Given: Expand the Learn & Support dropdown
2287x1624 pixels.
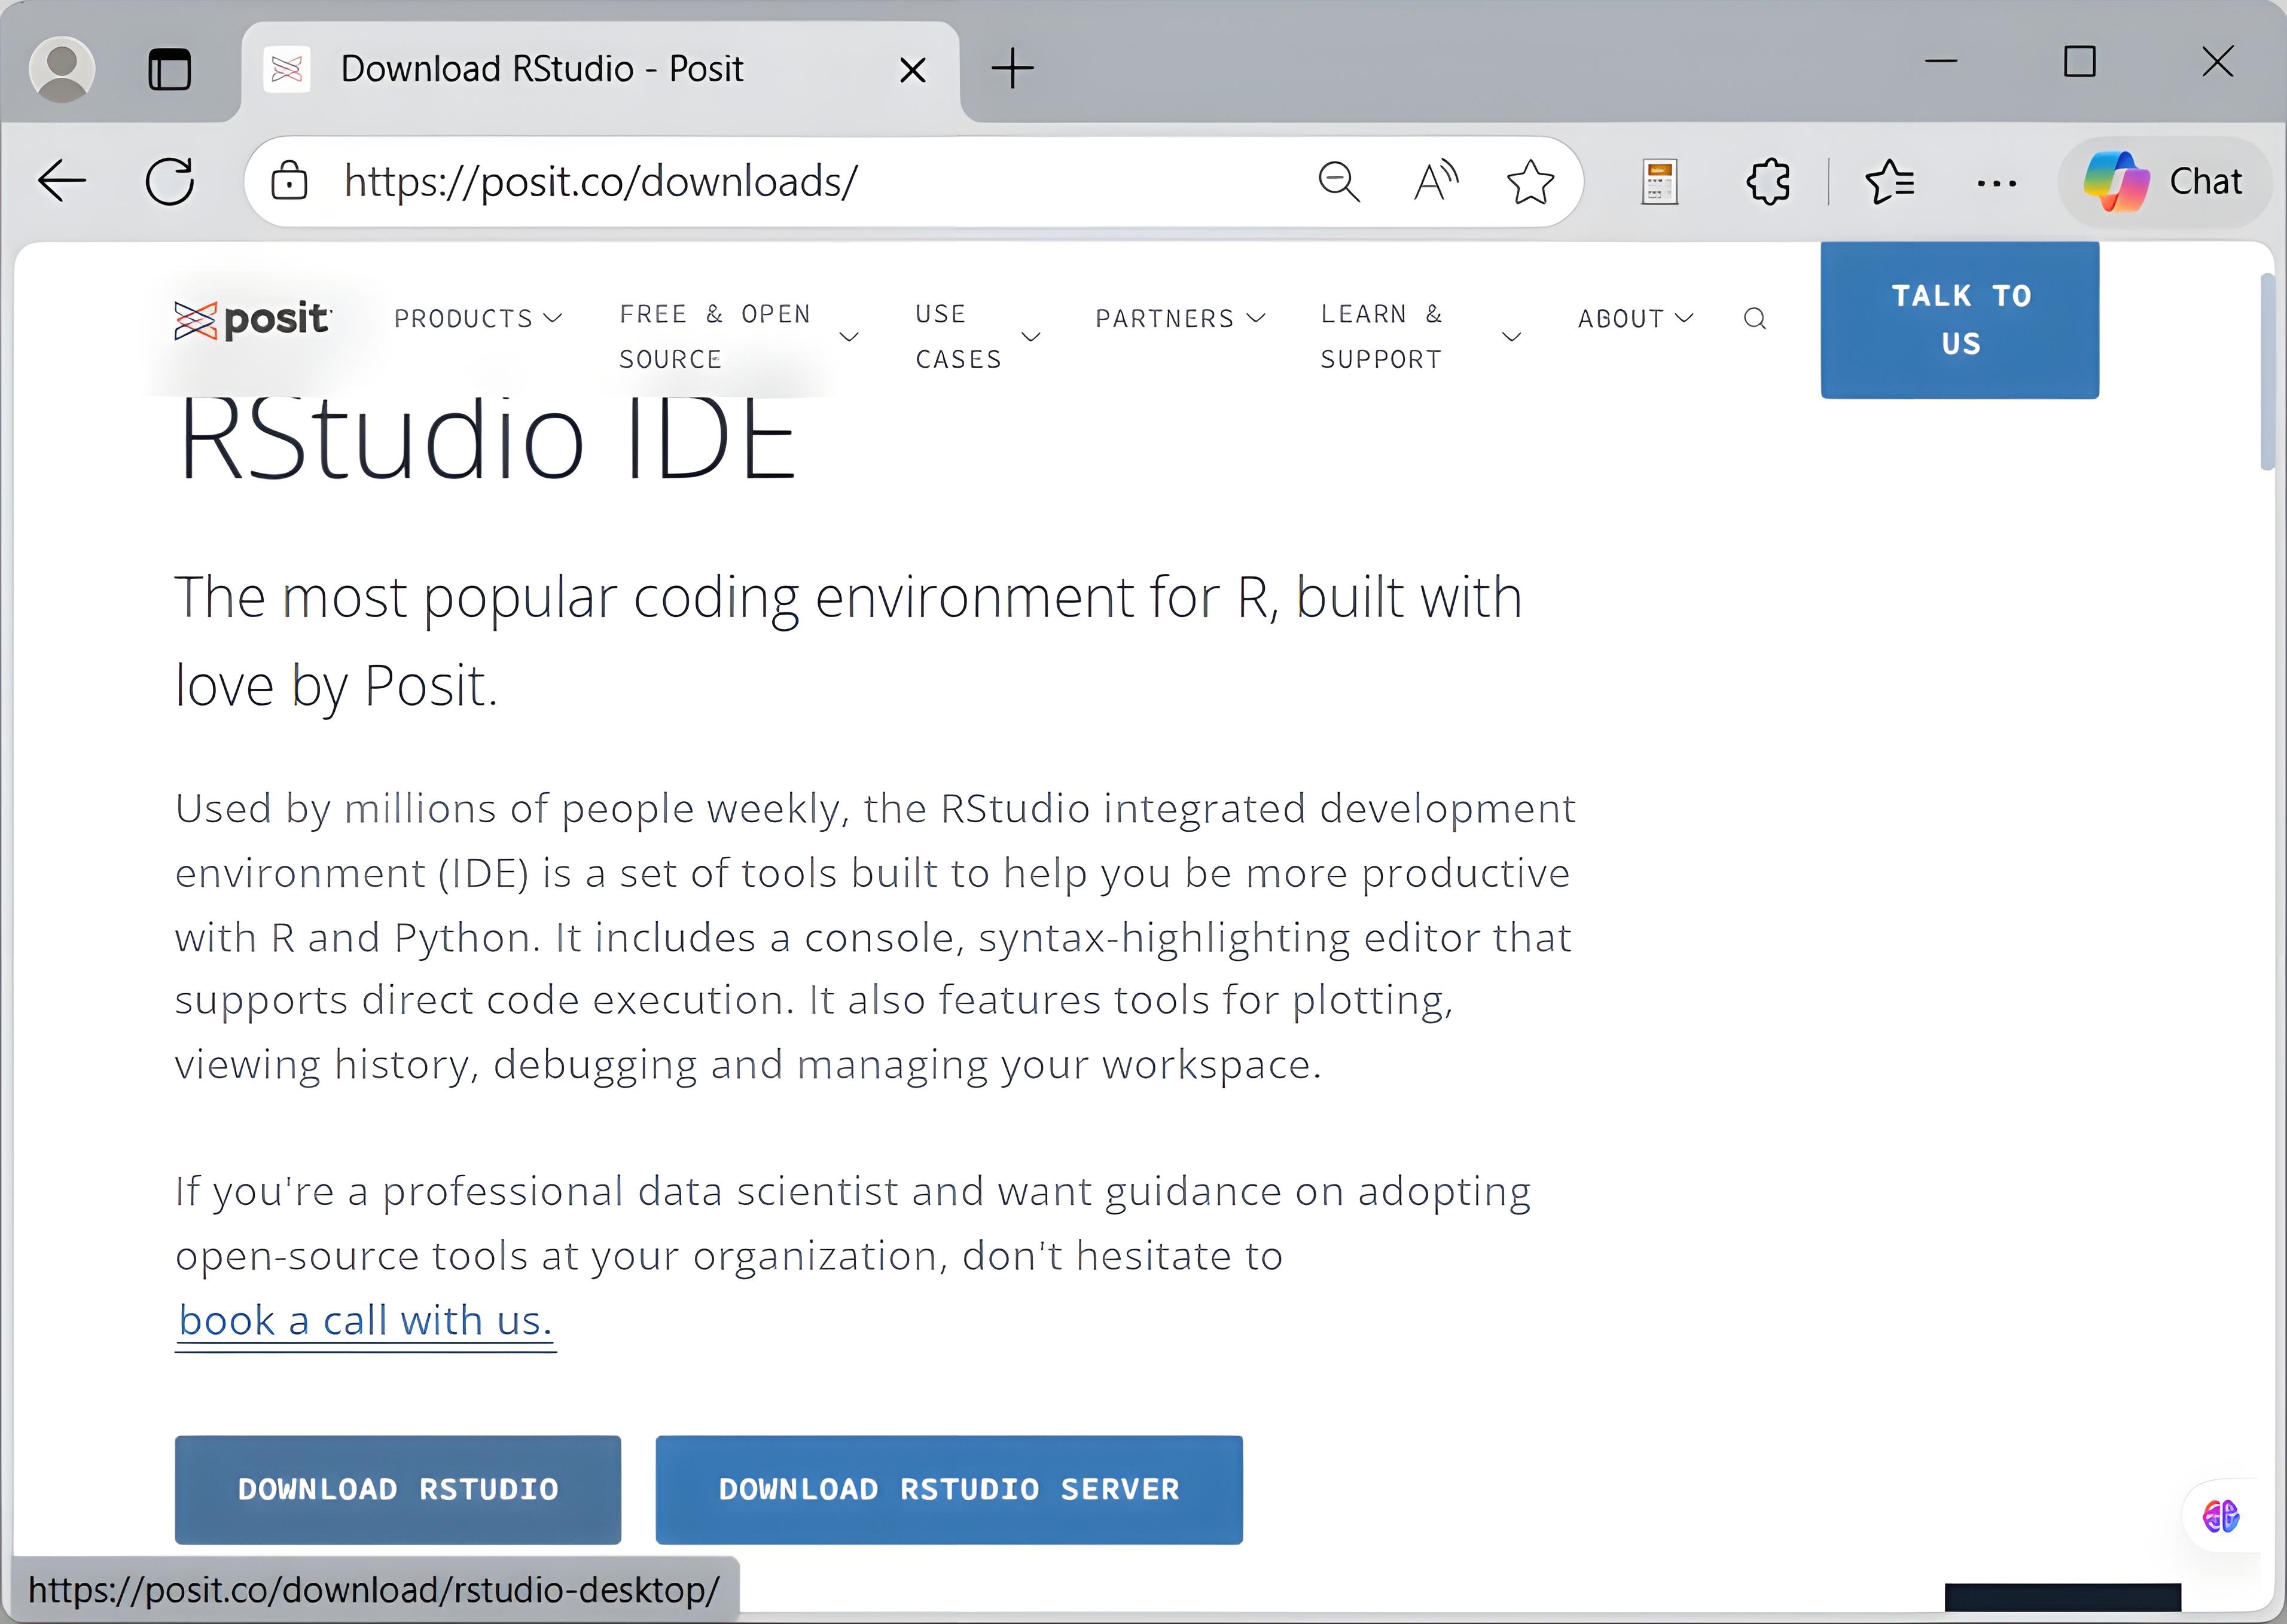Looking at the screenshot, I should click(1419, 336).
